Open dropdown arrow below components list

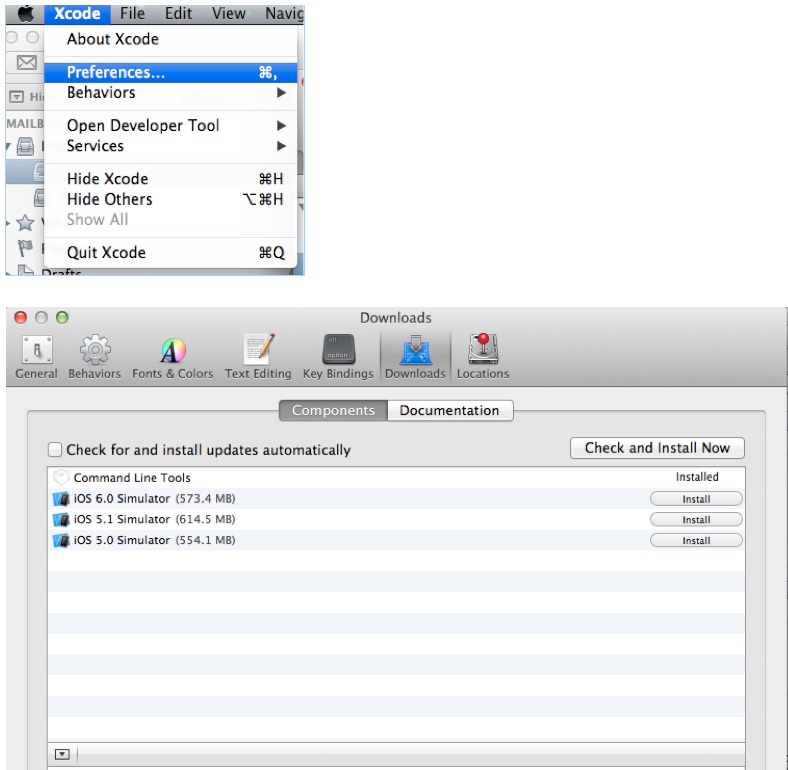click(x=61, y=754)
